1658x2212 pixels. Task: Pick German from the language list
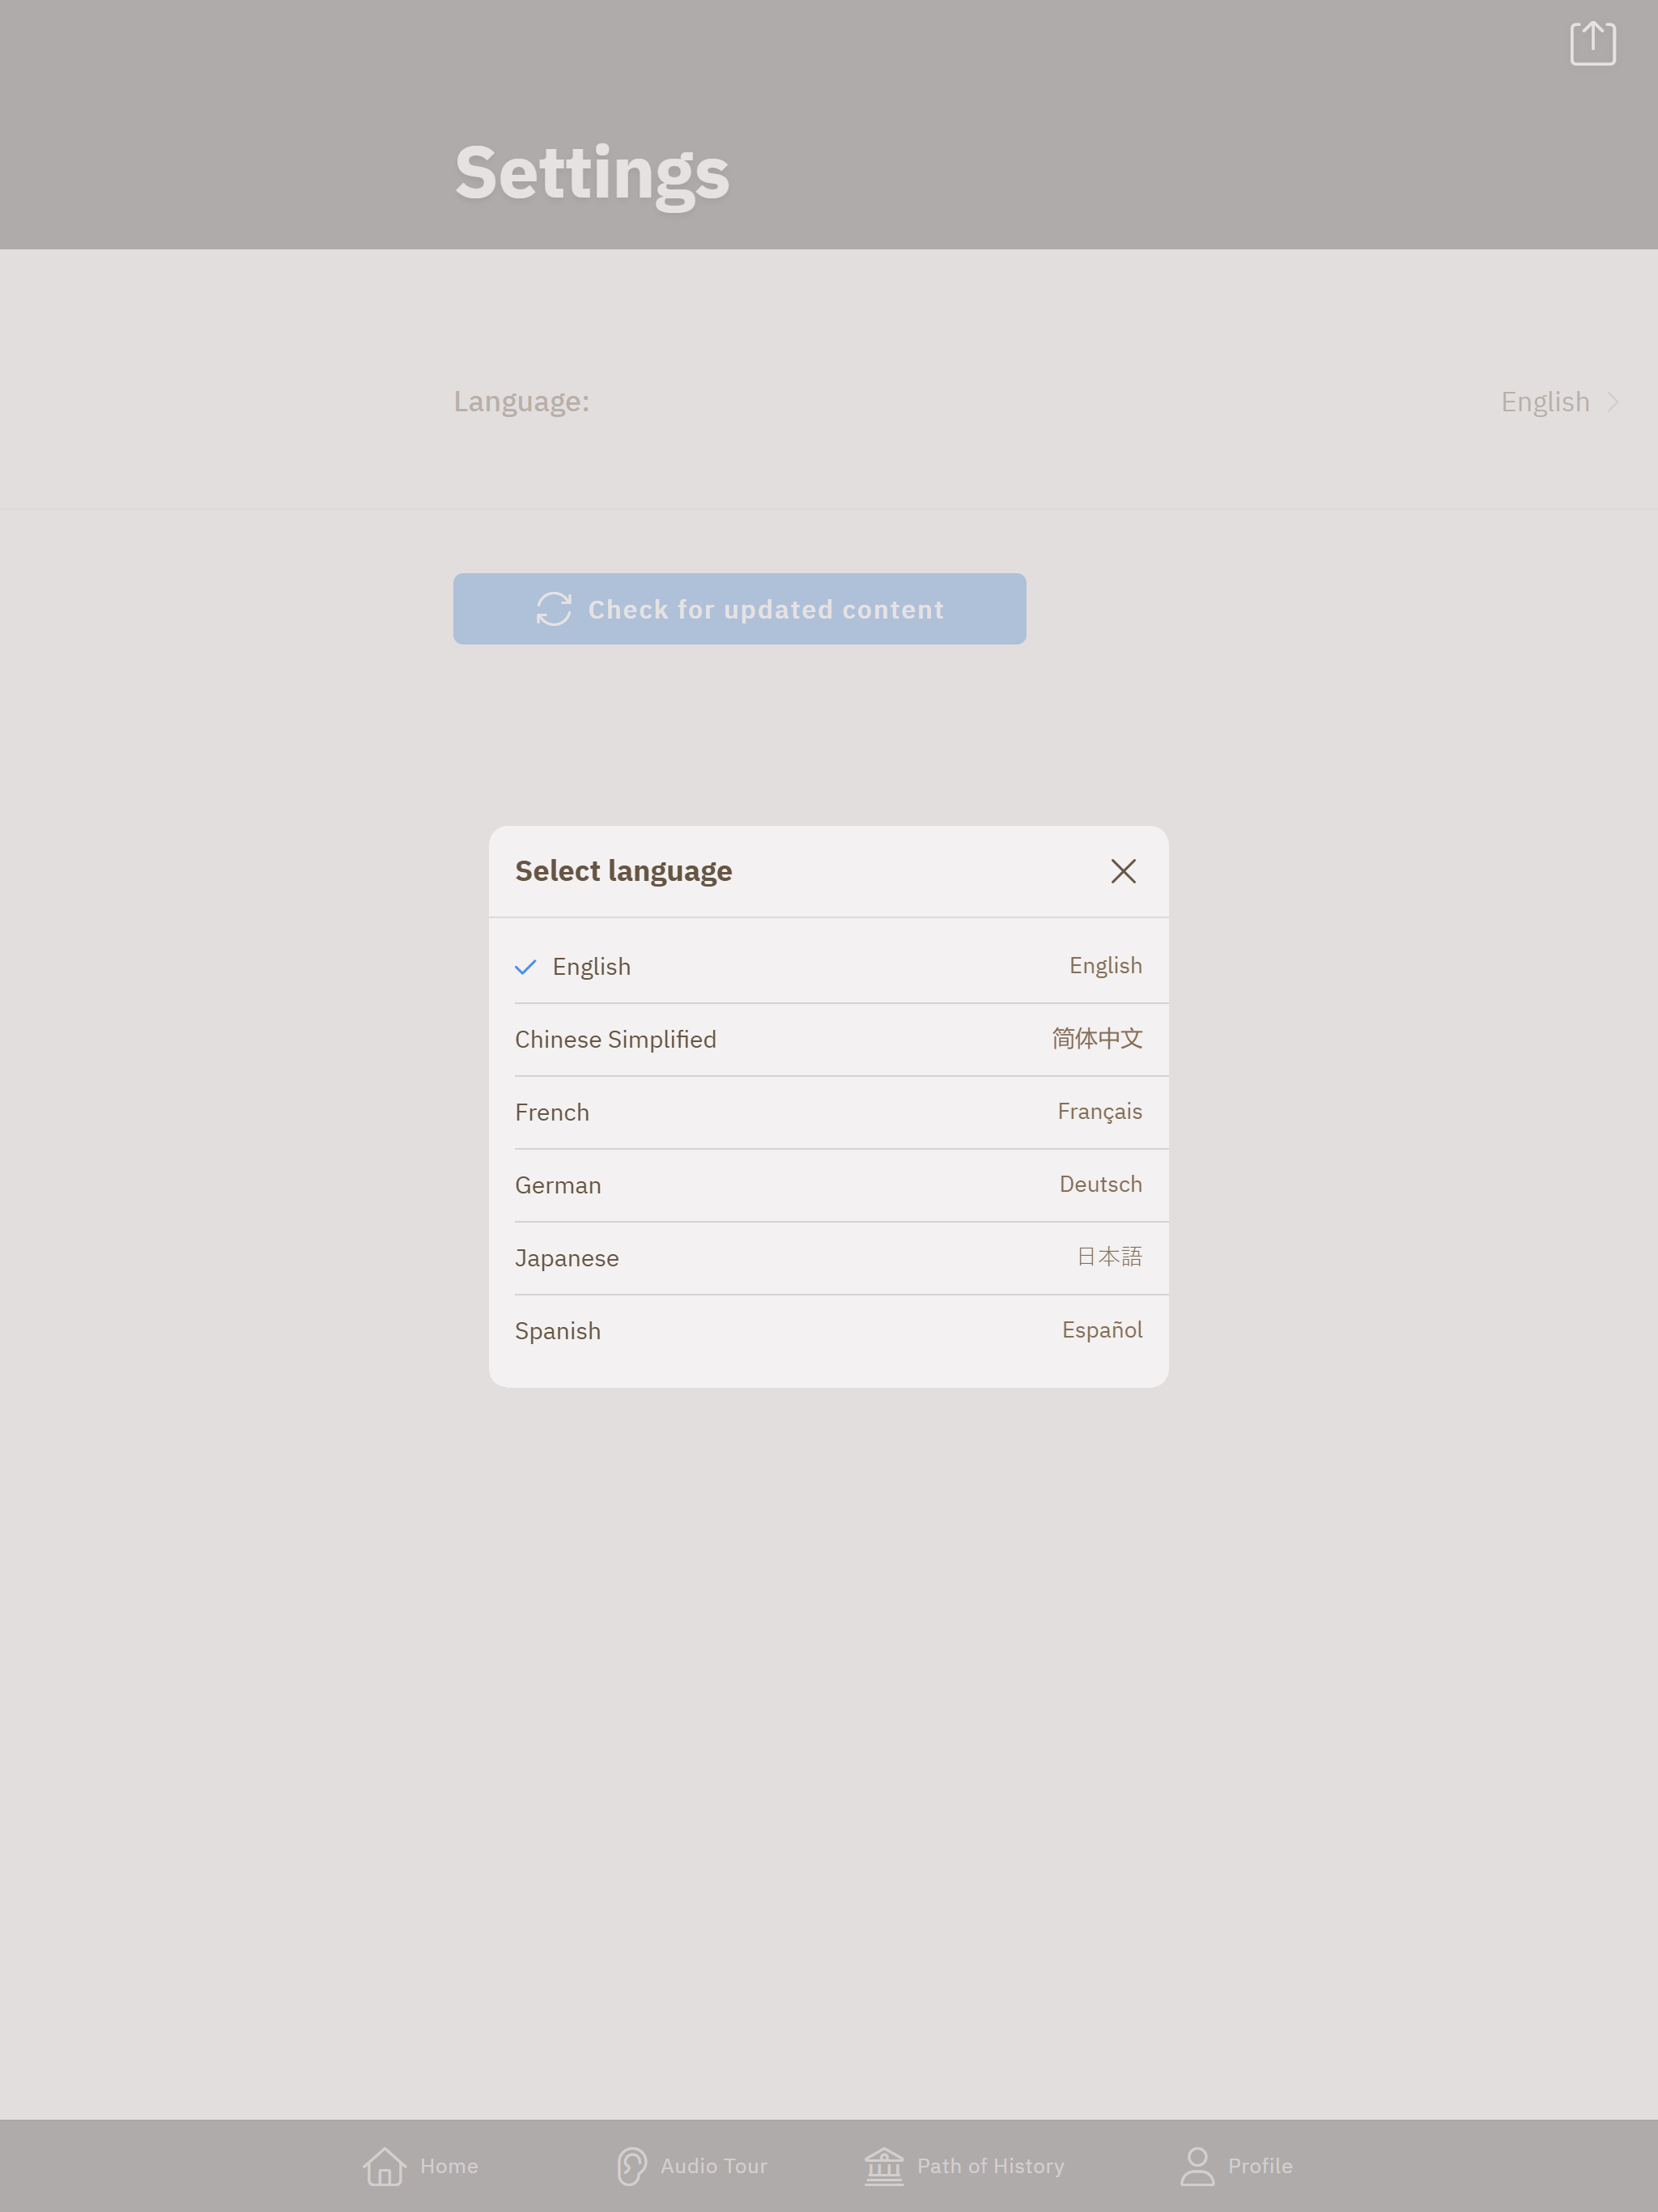pyautogui.click(x=829, y=1185)
